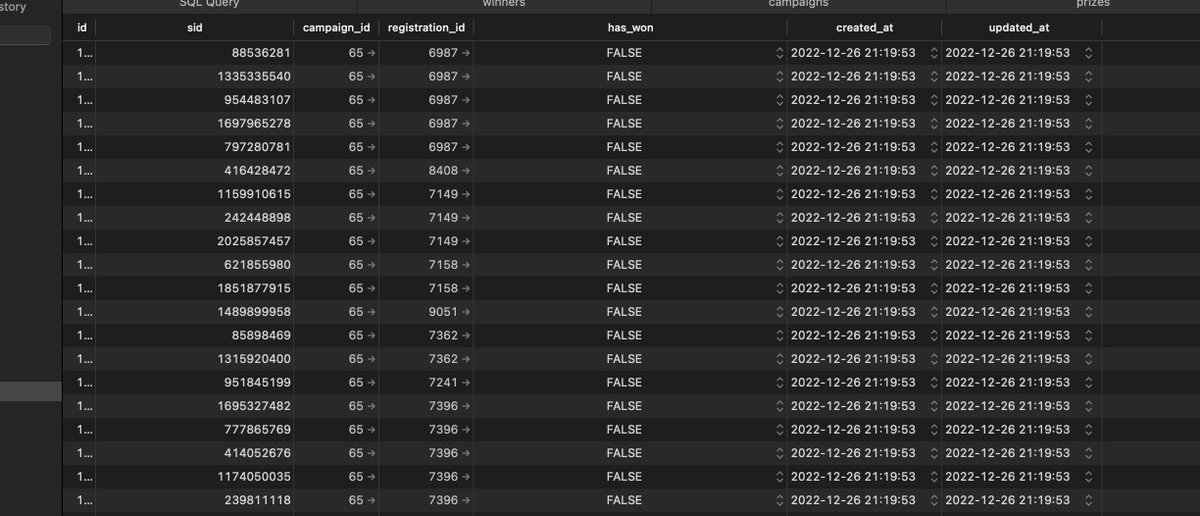Follow registration_id link arrow for sid 797280781
1200x516 pixels.
466,147
